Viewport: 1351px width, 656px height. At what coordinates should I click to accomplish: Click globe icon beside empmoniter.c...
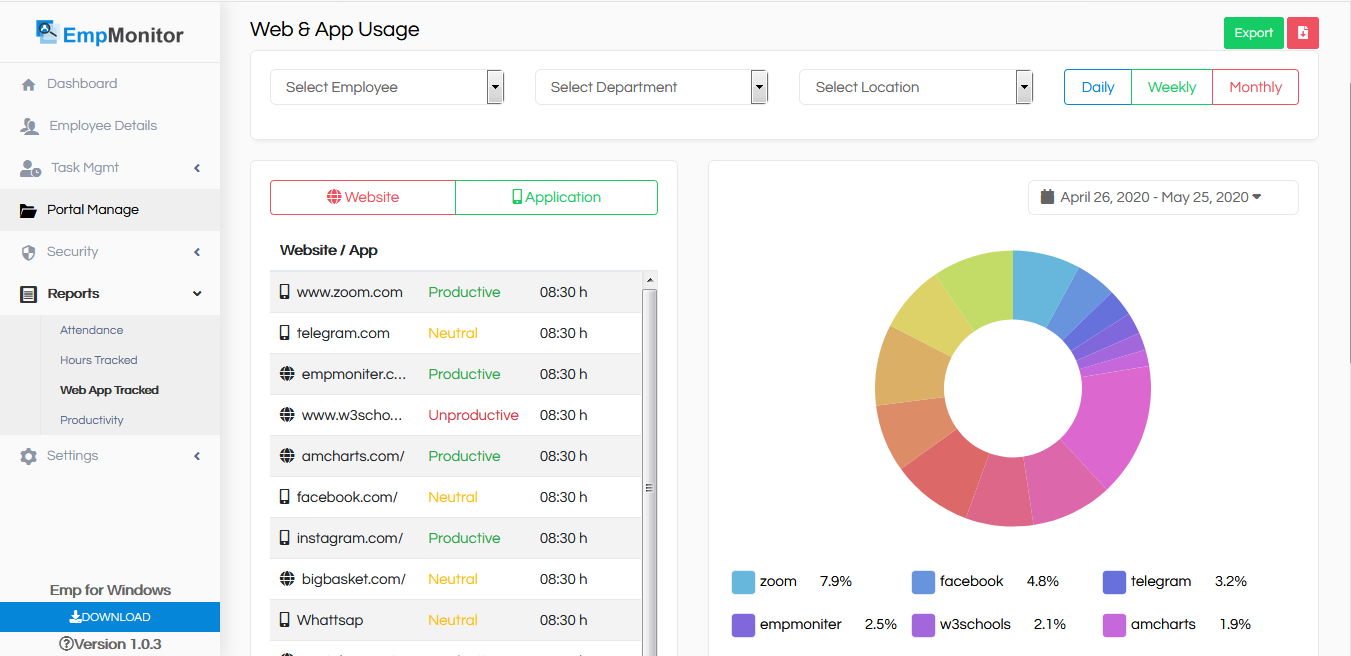tap(287, 374)
